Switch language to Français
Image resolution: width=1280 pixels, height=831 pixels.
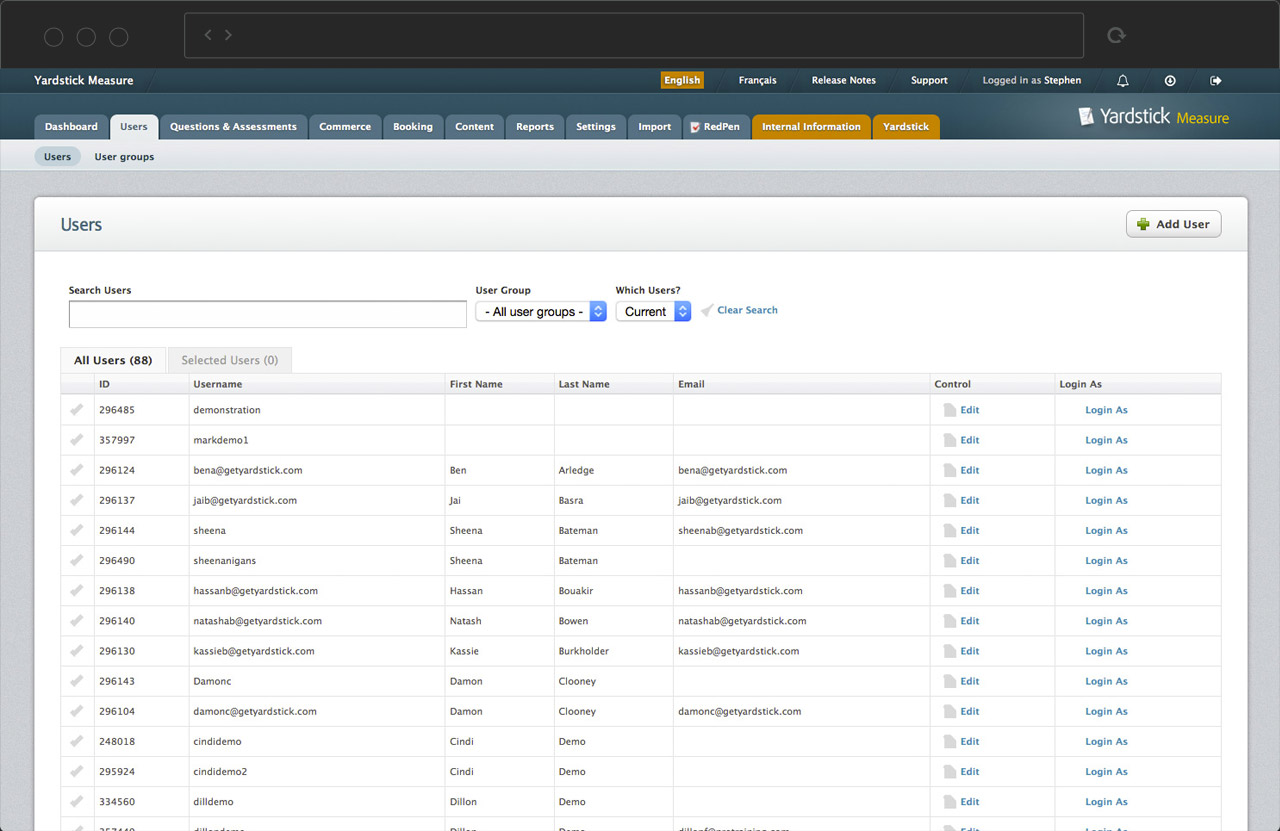coord(757,81)
